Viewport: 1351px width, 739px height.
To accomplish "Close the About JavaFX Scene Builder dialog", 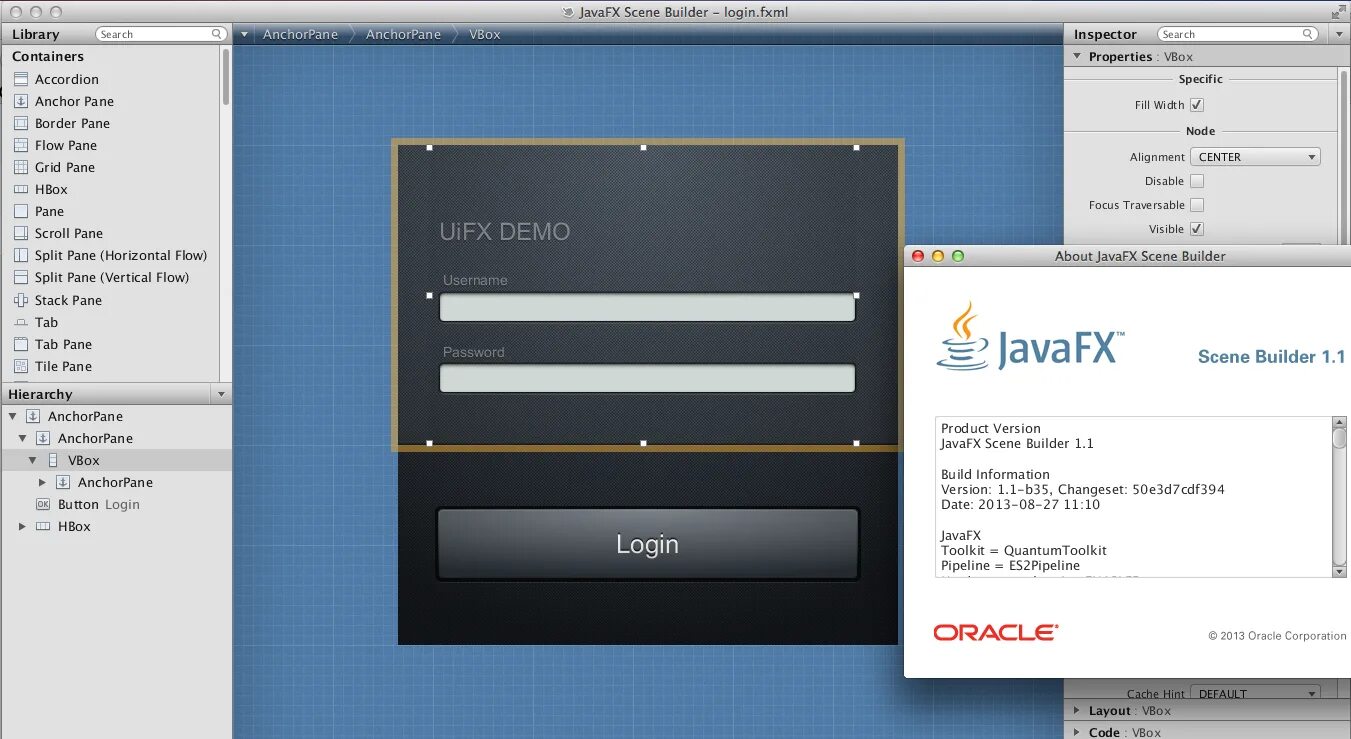I will (x=918, y=256).
